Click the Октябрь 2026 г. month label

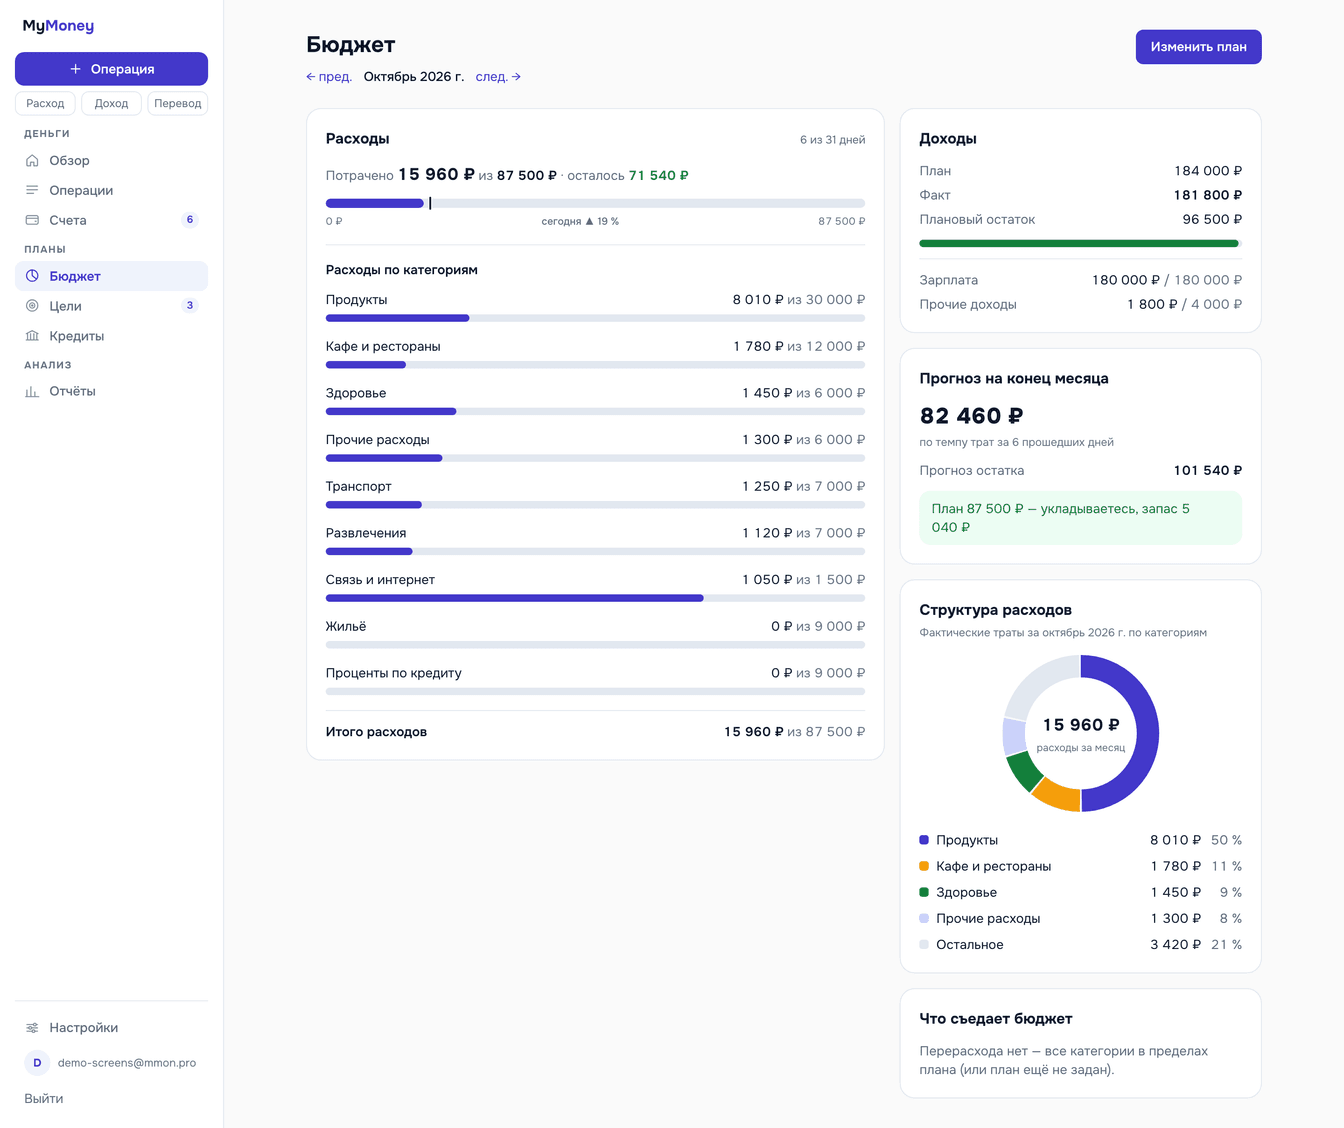click(x=414, y=77)
